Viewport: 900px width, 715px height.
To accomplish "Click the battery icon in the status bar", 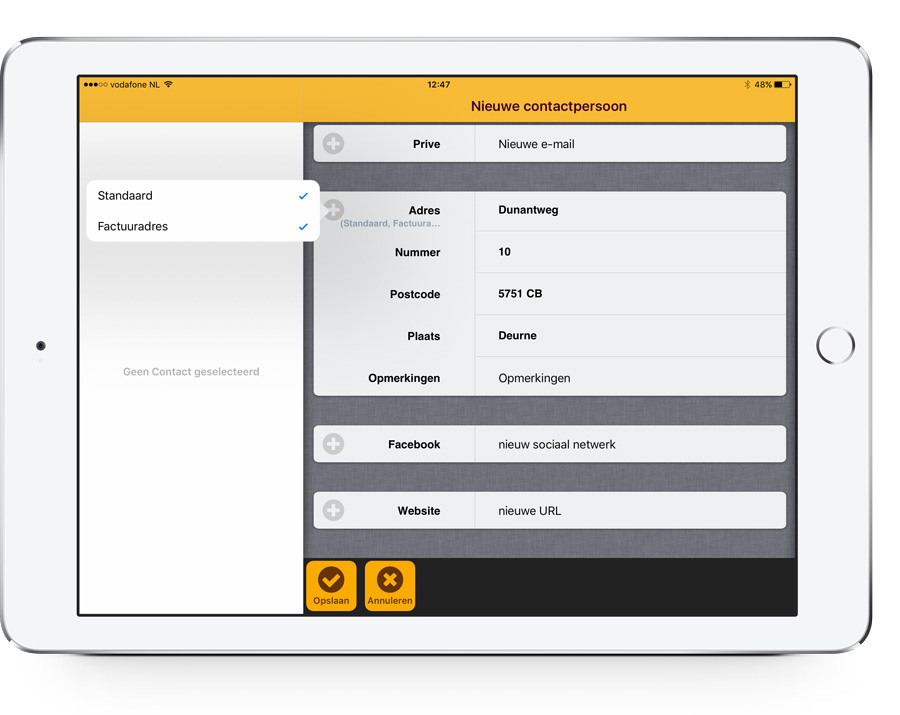I will click(x=784, y=85).
